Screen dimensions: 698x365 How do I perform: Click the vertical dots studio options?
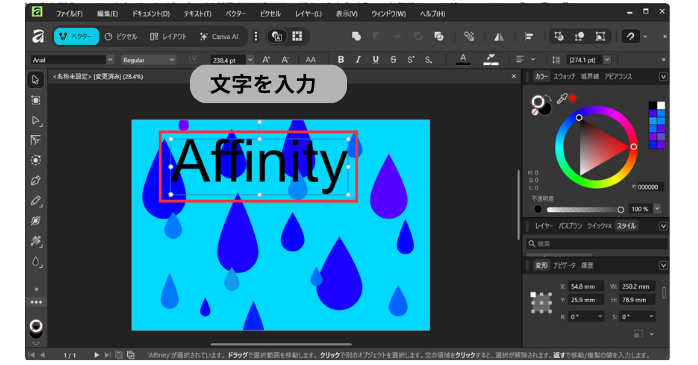pos(256,36)
